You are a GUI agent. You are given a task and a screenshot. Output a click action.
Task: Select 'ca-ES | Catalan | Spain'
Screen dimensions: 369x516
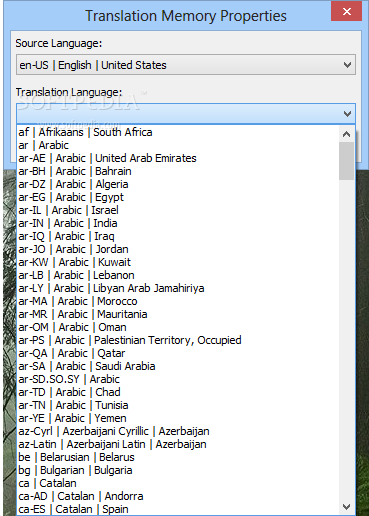[178, 509]
